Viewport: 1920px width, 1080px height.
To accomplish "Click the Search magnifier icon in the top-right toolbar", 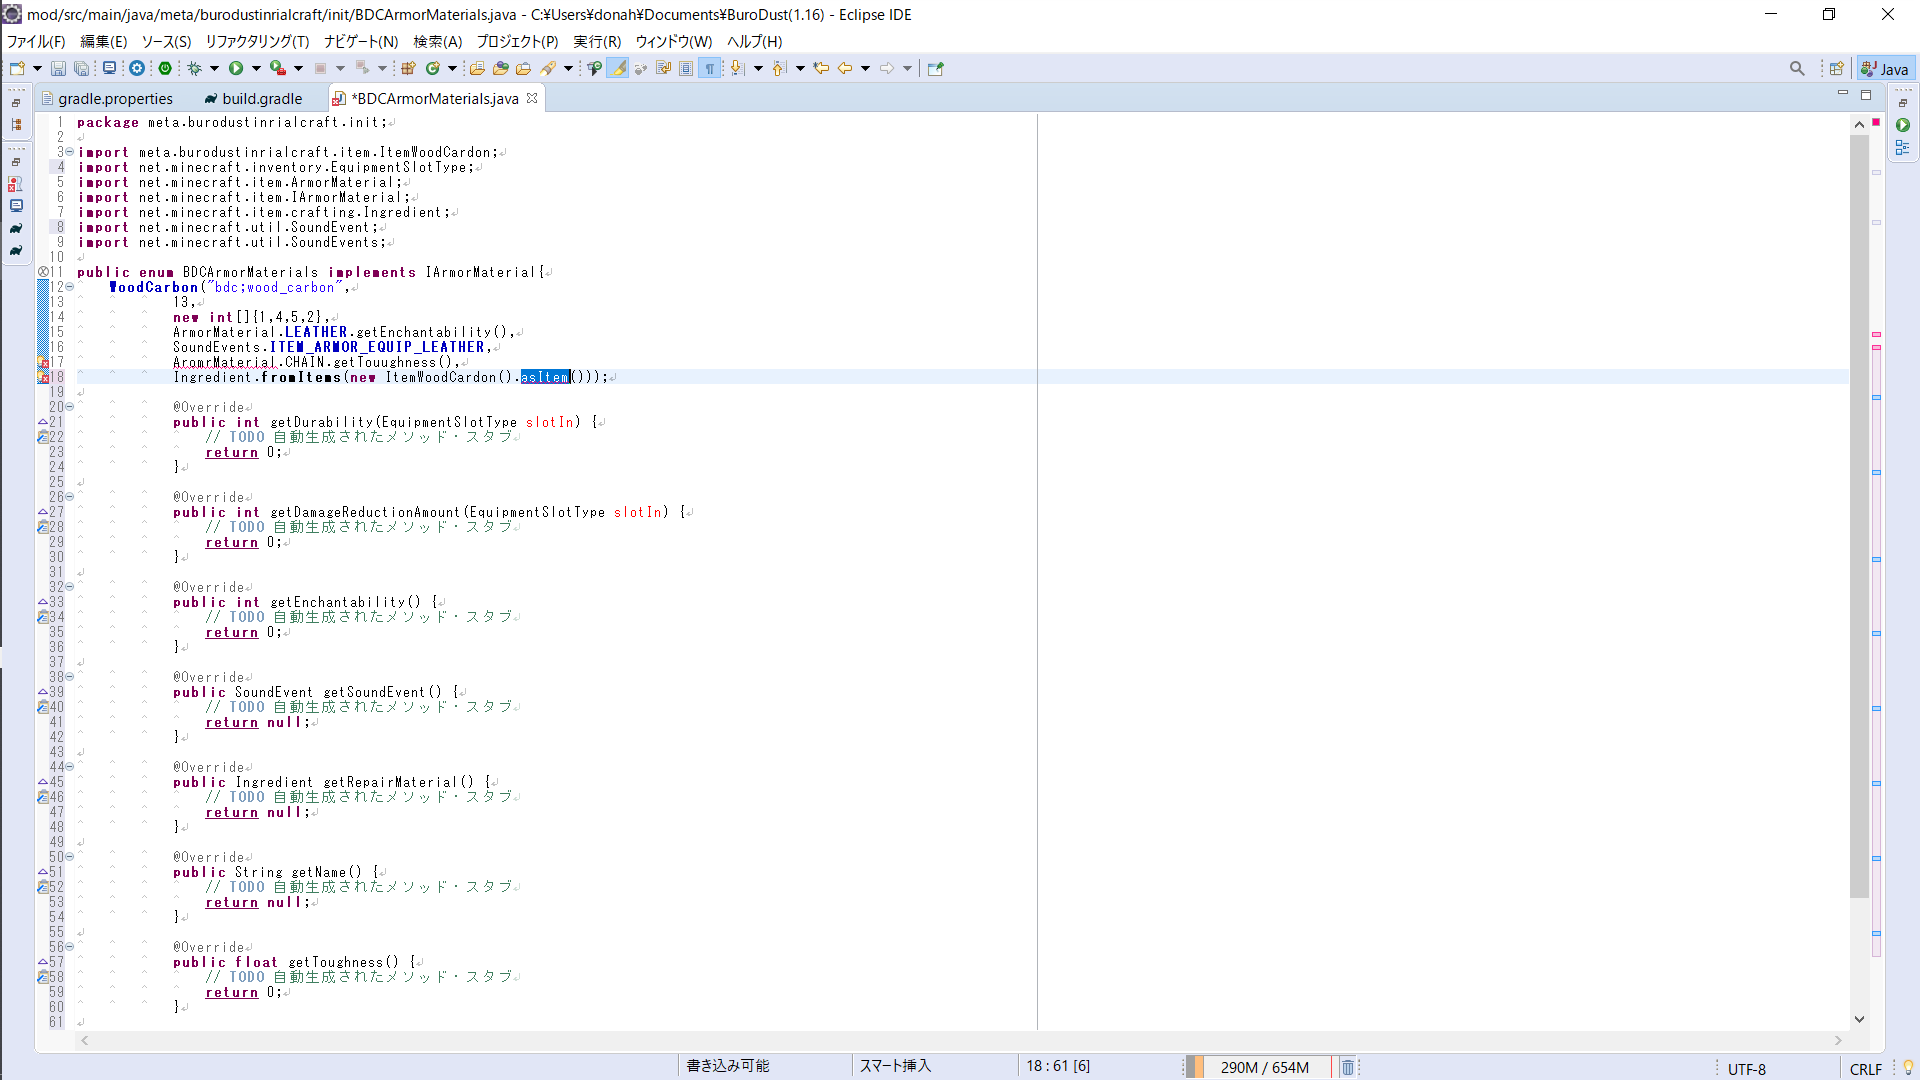I will [1797, 69].
